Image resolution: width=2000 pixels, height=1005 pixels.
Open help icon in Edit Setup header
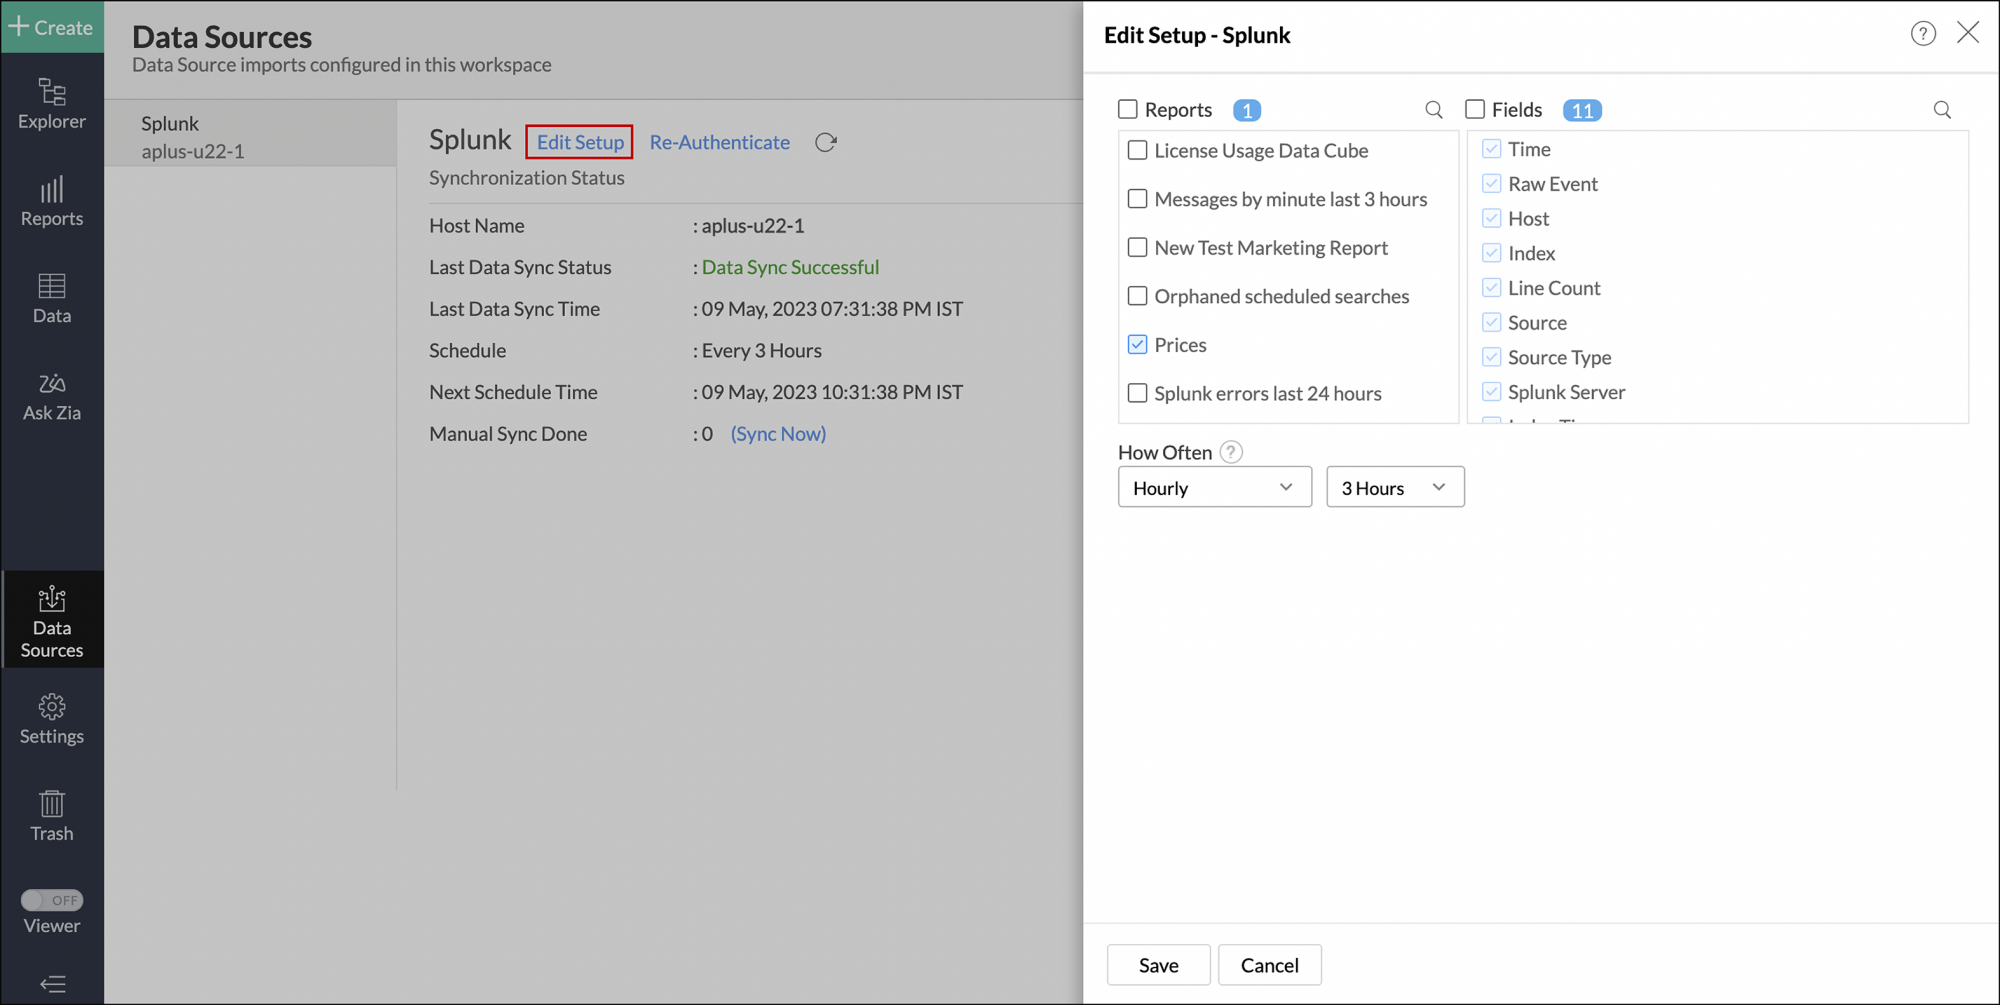click(x=1922, y=34)
